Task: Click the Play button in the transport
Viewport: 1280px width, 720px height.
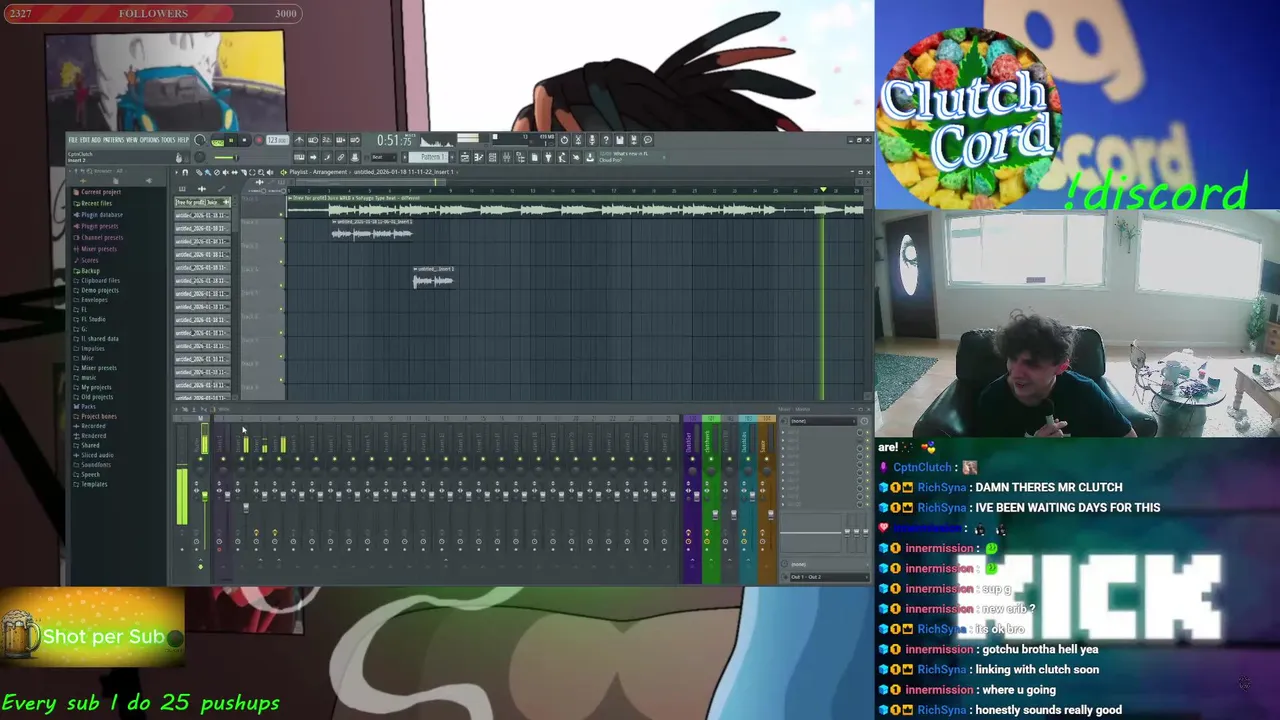Action: point(231,140)
